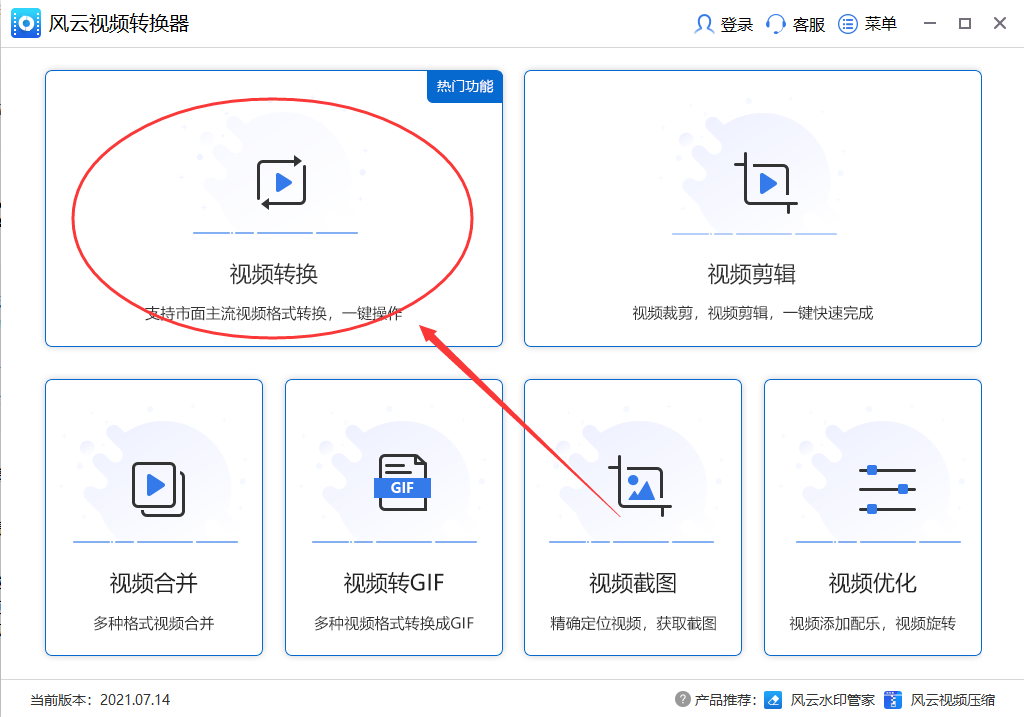The image size is (1024, 717).
Task: Click the 热门功能 hot feature badge
Action: (x=464, y=87)
